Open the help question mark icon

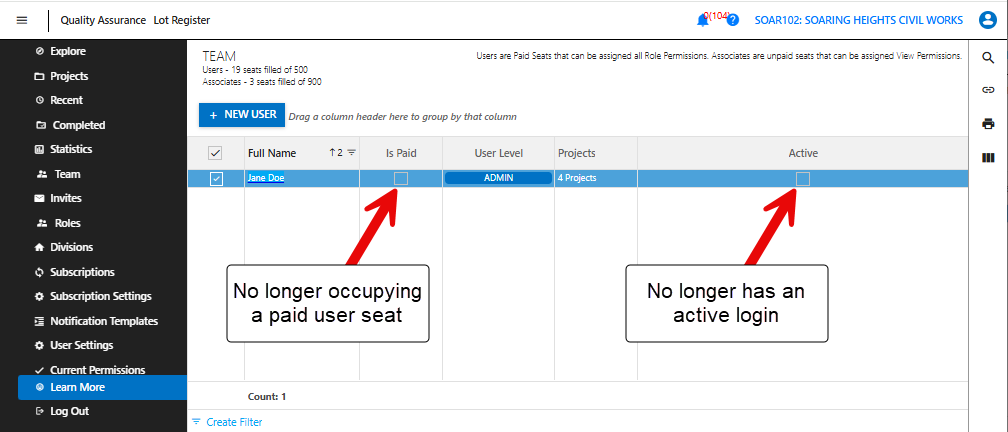733,21
